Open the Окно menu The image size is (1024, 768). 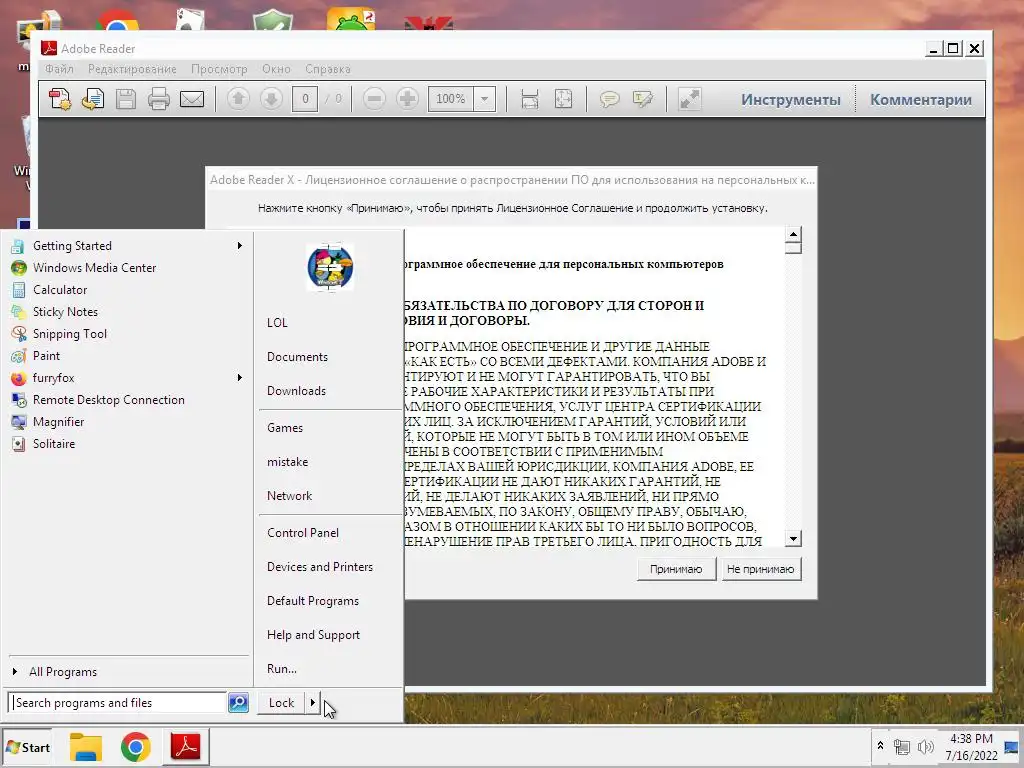pyautogui.click(x=276, y=69)
